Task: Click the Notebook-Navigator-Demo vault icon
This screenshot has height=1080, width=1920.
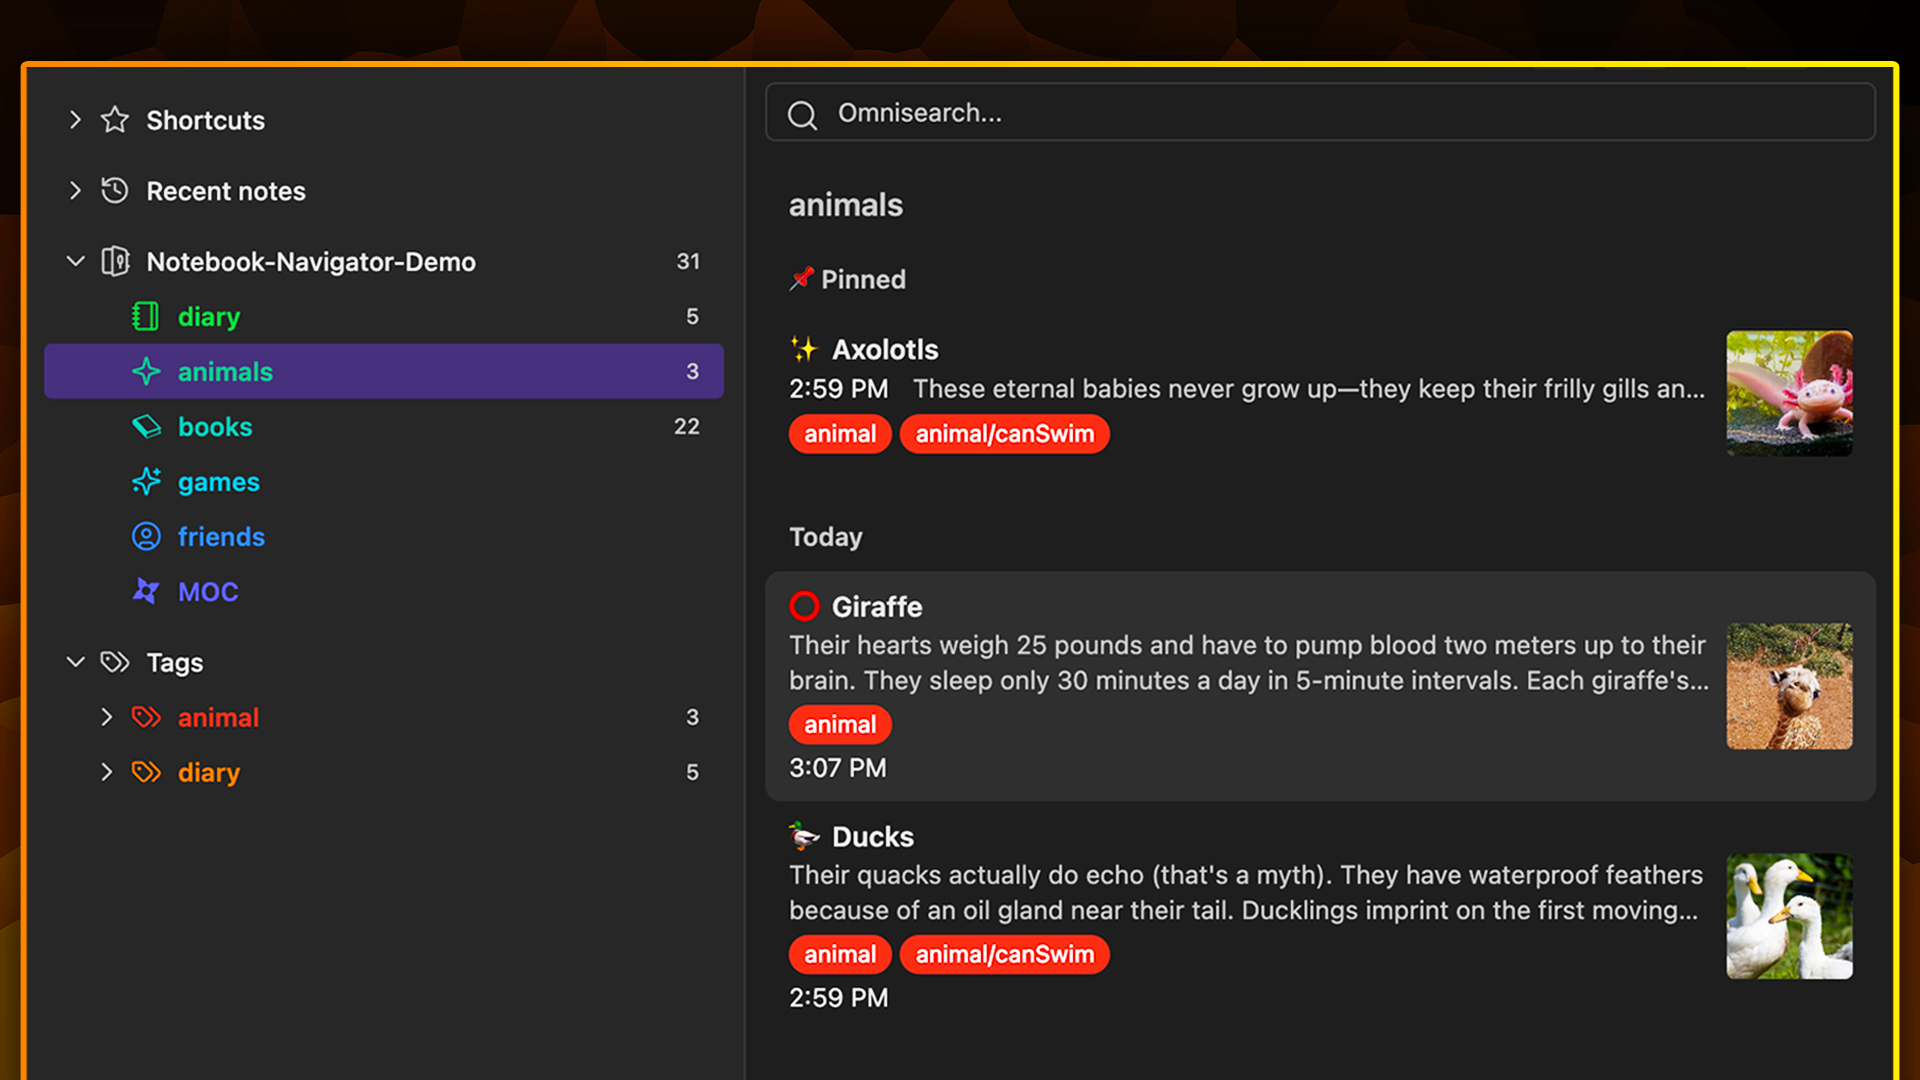Action: tap(115, 261)
